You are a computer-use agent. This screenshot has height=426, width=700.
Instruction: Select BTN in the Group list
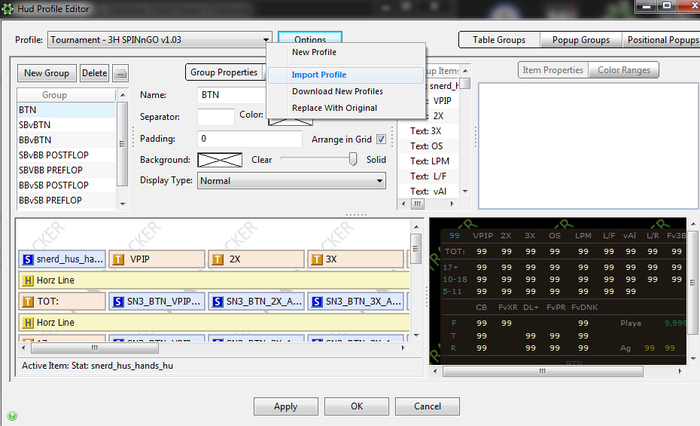point(66,110)
